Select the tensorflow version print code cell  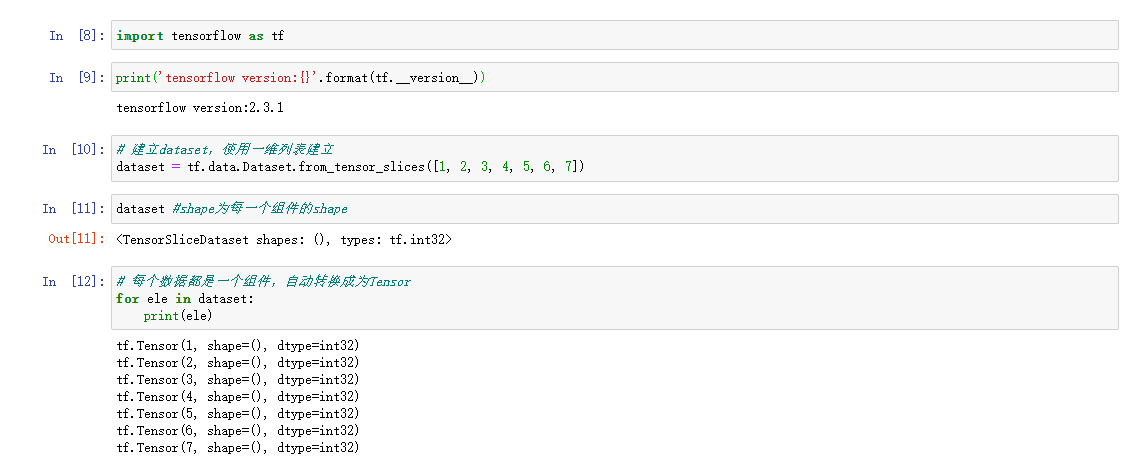[615, 78]
